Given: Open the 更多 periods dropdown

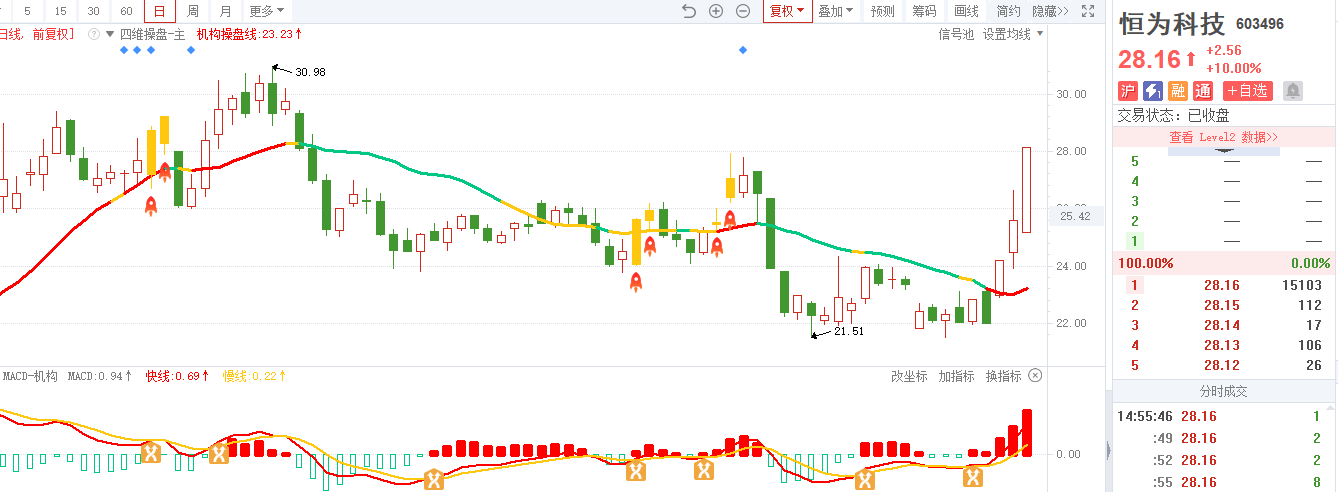Looking at the screenshot, I should [266, 11].
